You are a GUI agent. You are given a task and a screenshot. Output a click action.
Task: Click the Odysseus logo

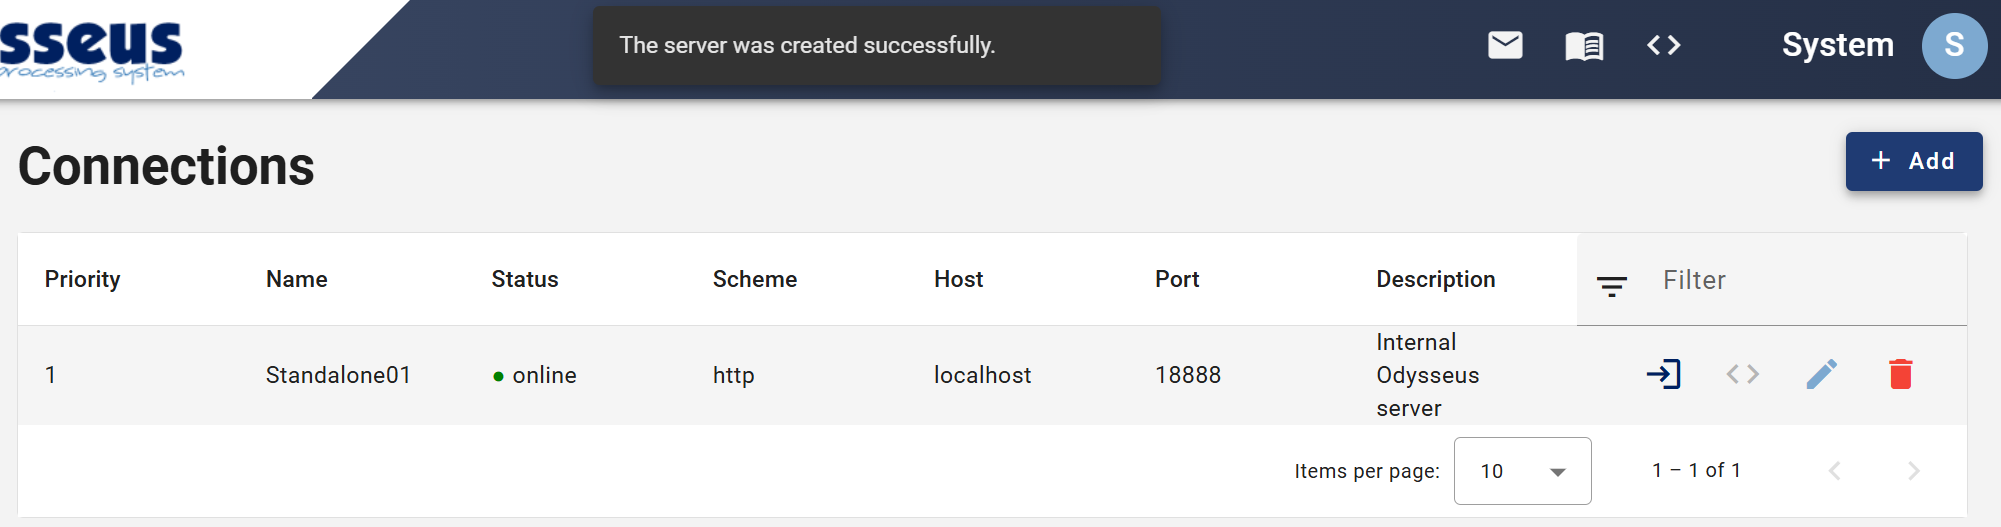click(92, 50)
